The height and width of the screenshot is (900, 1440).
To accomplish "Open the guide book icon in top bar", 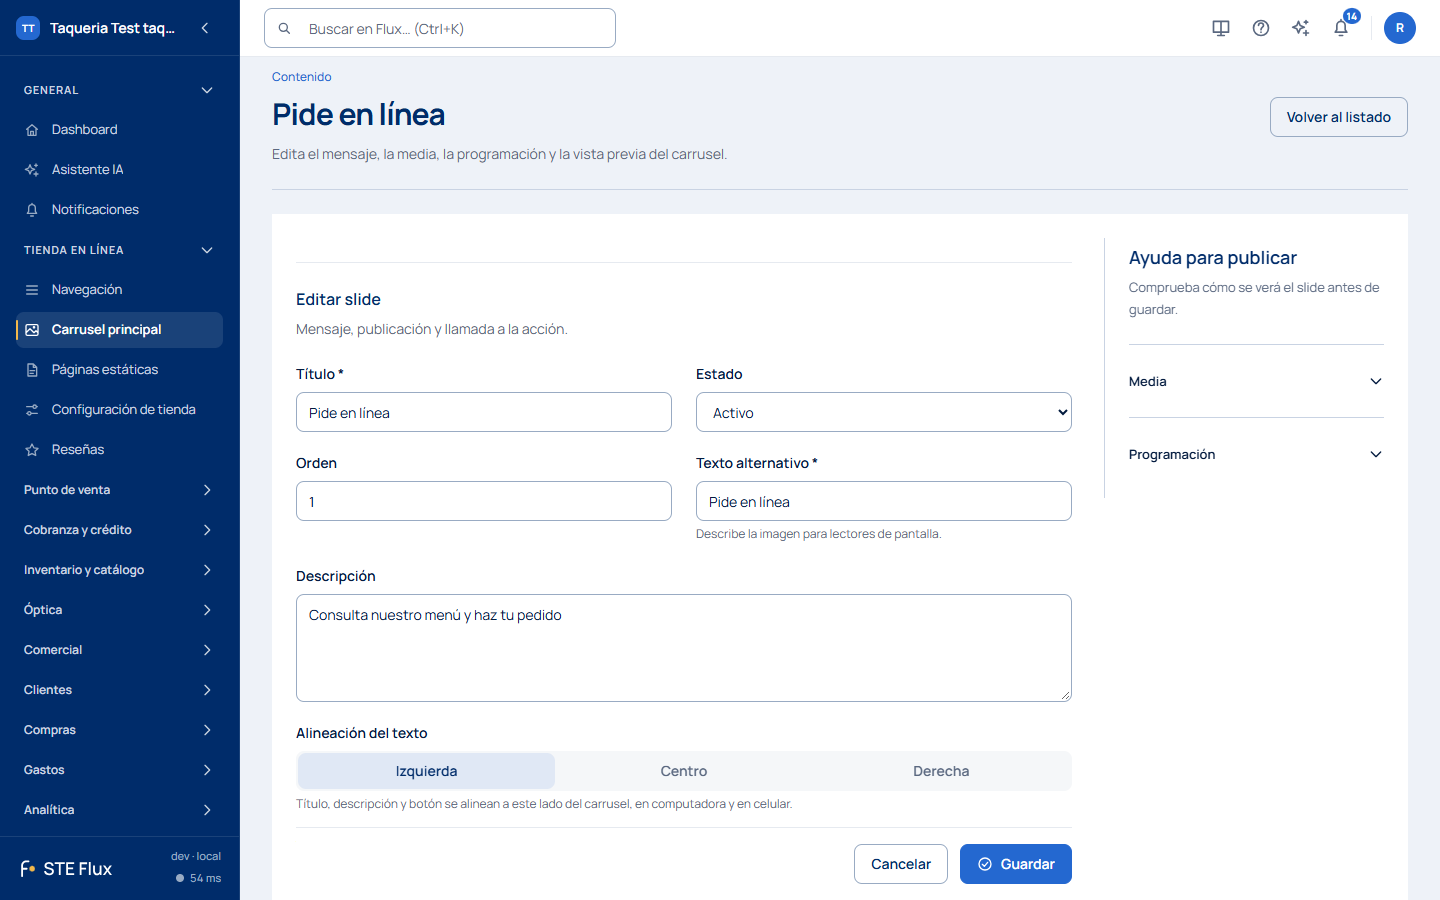I will [x=1221, y=28].
